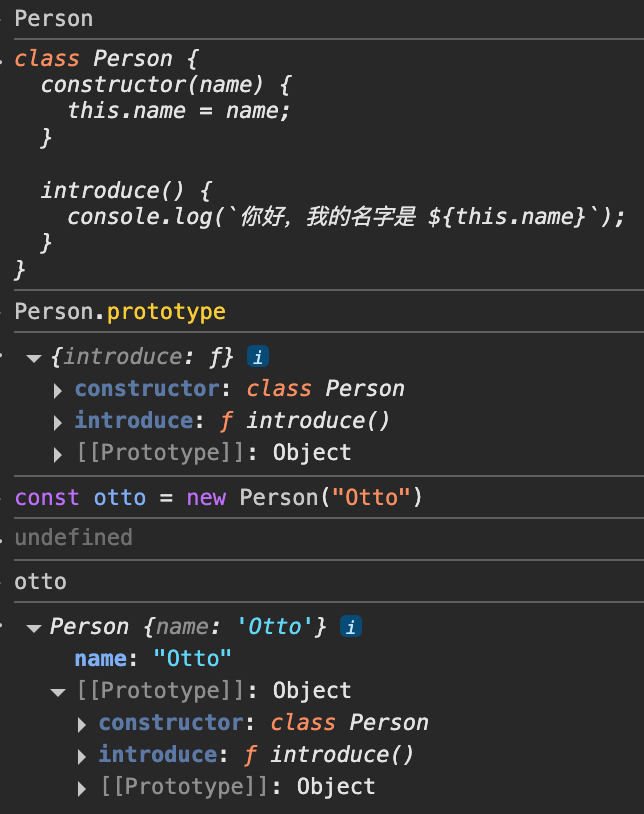Expand introduce under the {introduce: f} object

click(58, 421)
